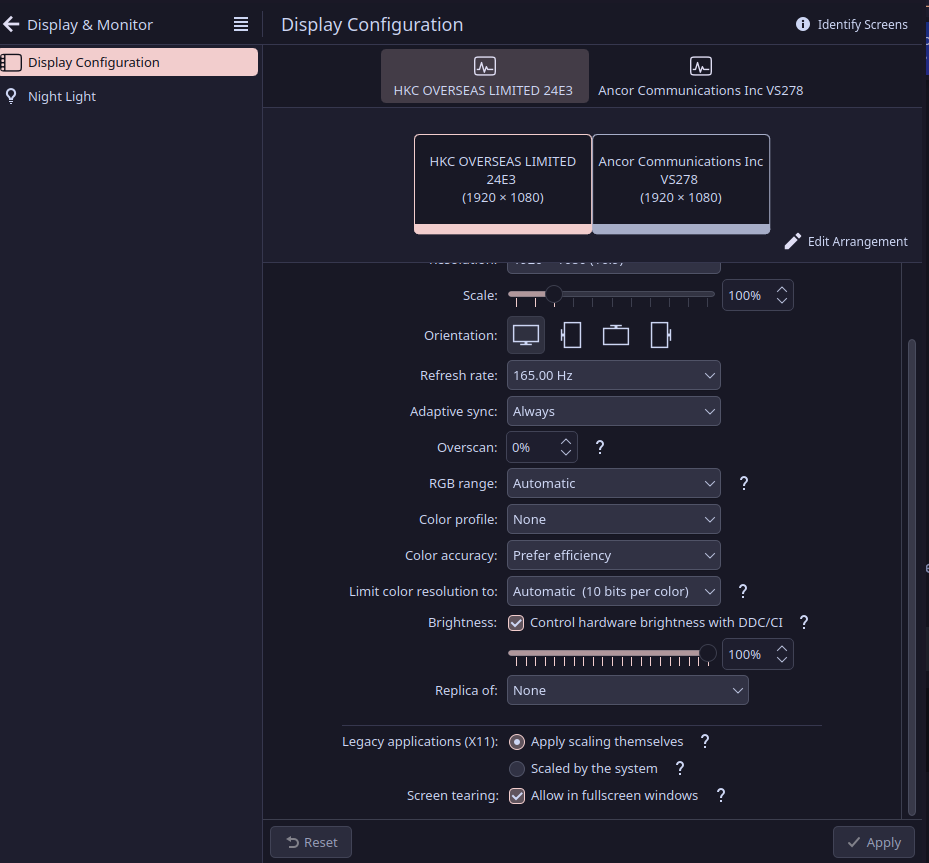Select Ancor VS278 screen in arrangement

(x=681, y=184)
